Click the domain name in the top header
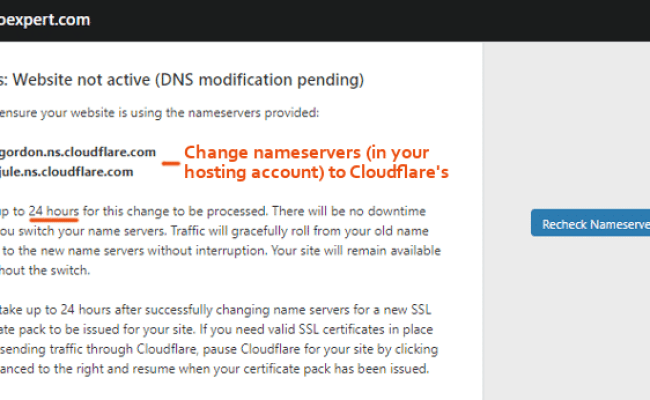Image resolution: width=650 pixels, height=400 pixels. click(x=45, y=19)
